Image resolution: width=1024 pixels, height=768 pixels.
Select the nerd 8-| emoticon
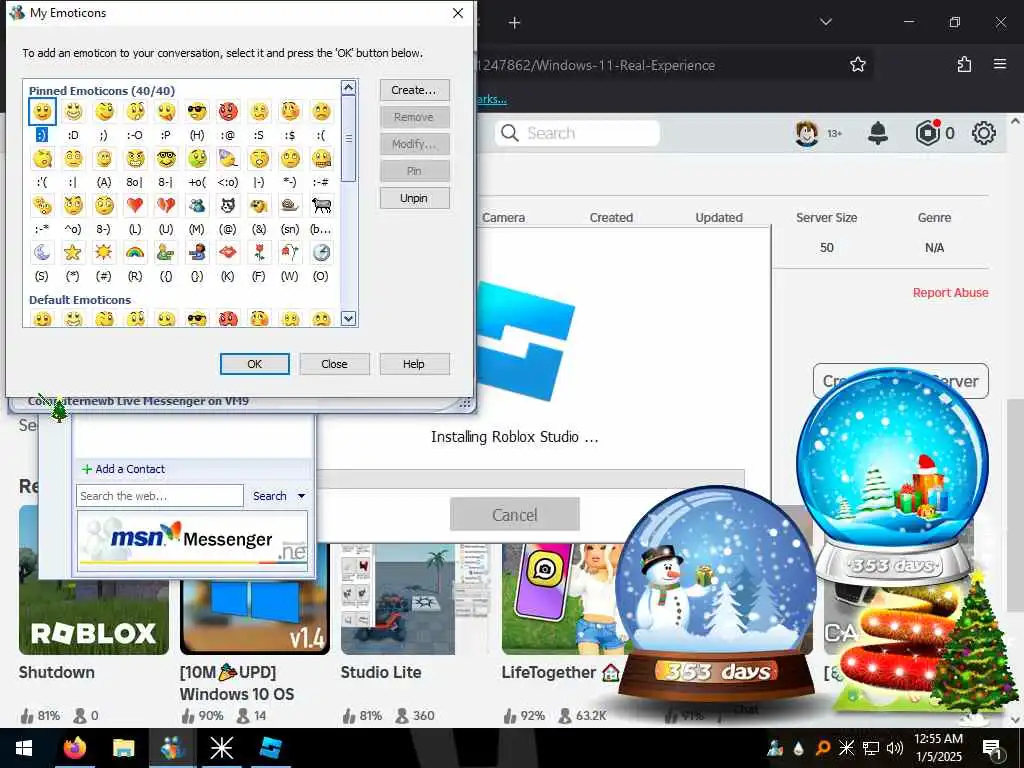pos(166,159)
